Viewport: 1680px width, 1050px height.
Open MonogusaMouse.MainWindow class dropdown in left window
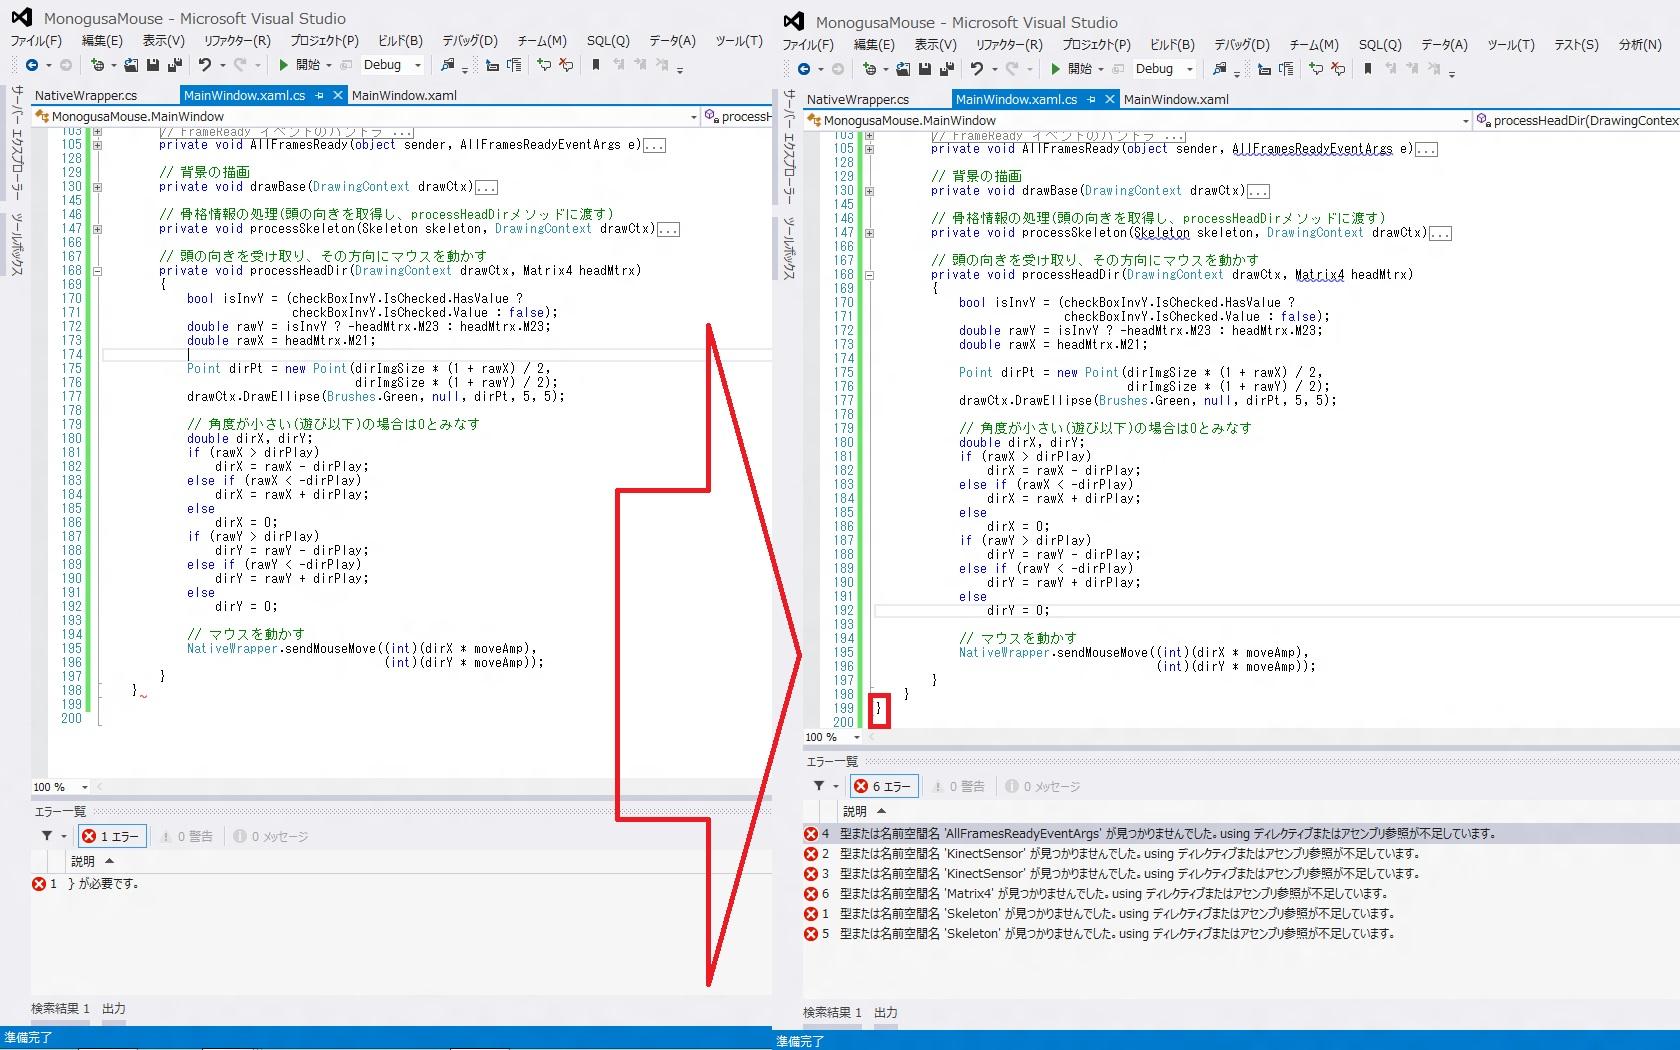point(693,117)
